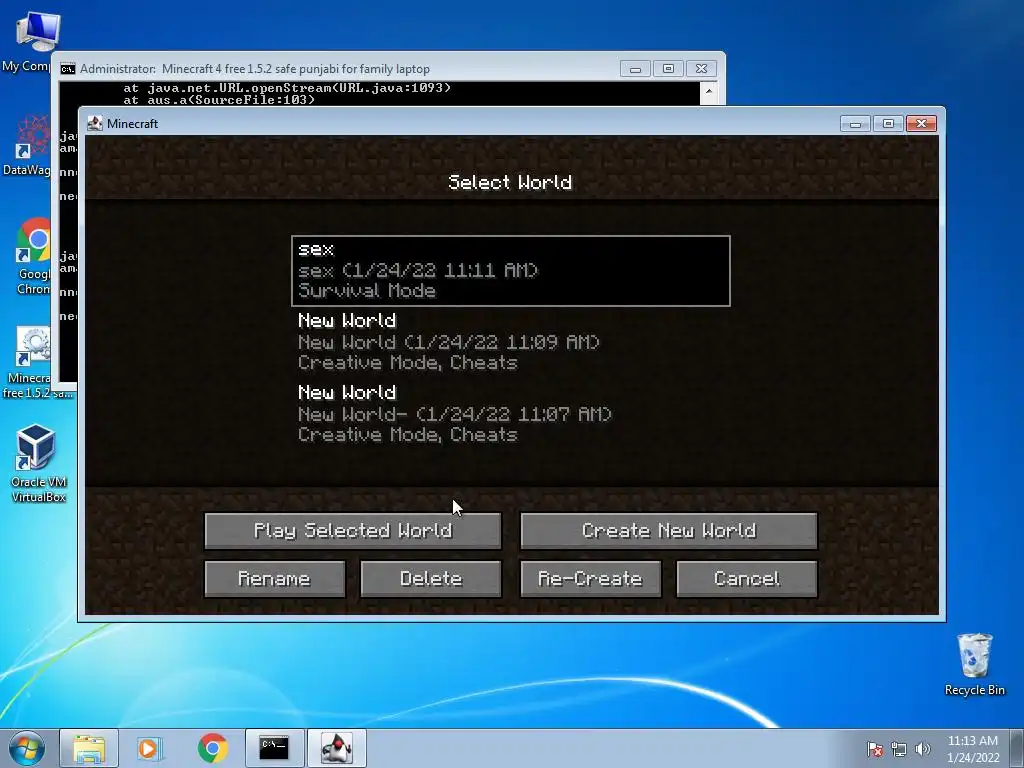1024x768 pixels.
Task: Open volume control tray icon
Action: click(x=923, y=749)
